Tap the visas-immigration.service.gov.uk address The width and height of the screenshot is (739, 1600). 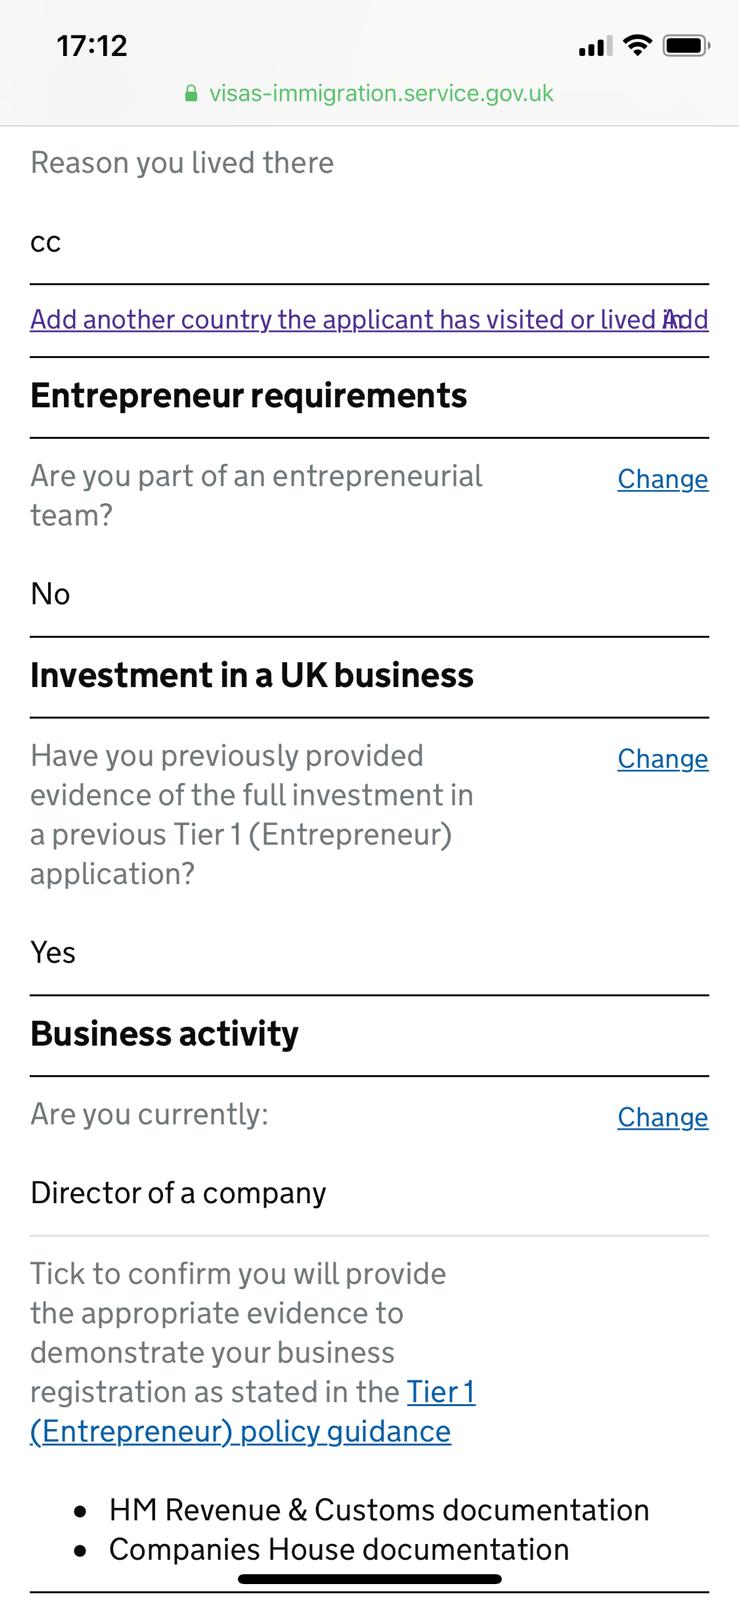coord(381,94)
